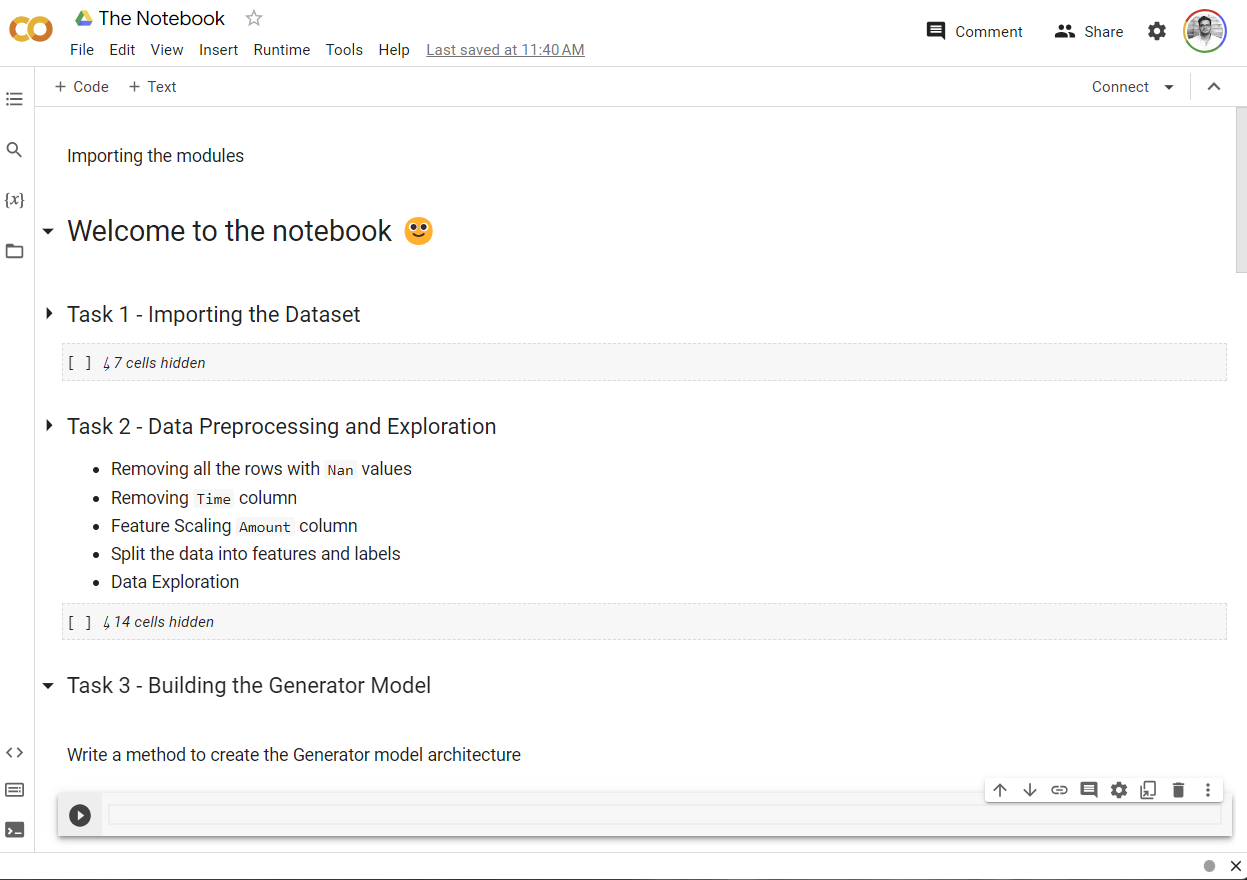Delete the selected cell with trash icon
Viewport: 1247px width, 880px height.
coord(1178,790)
